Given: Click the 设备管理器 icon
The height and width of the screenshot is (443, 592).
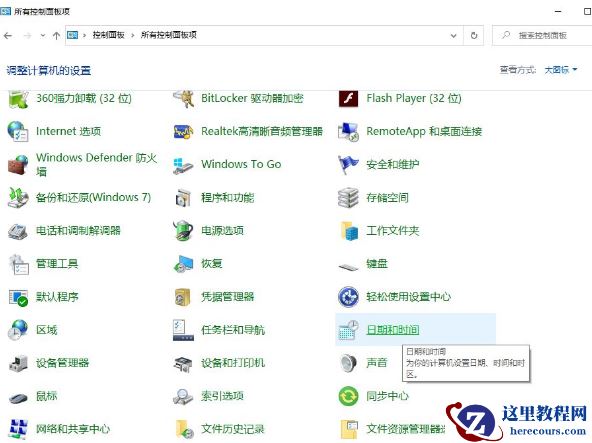Looking at the screenshot, I should pyautogui.click(x=18, y=363).
